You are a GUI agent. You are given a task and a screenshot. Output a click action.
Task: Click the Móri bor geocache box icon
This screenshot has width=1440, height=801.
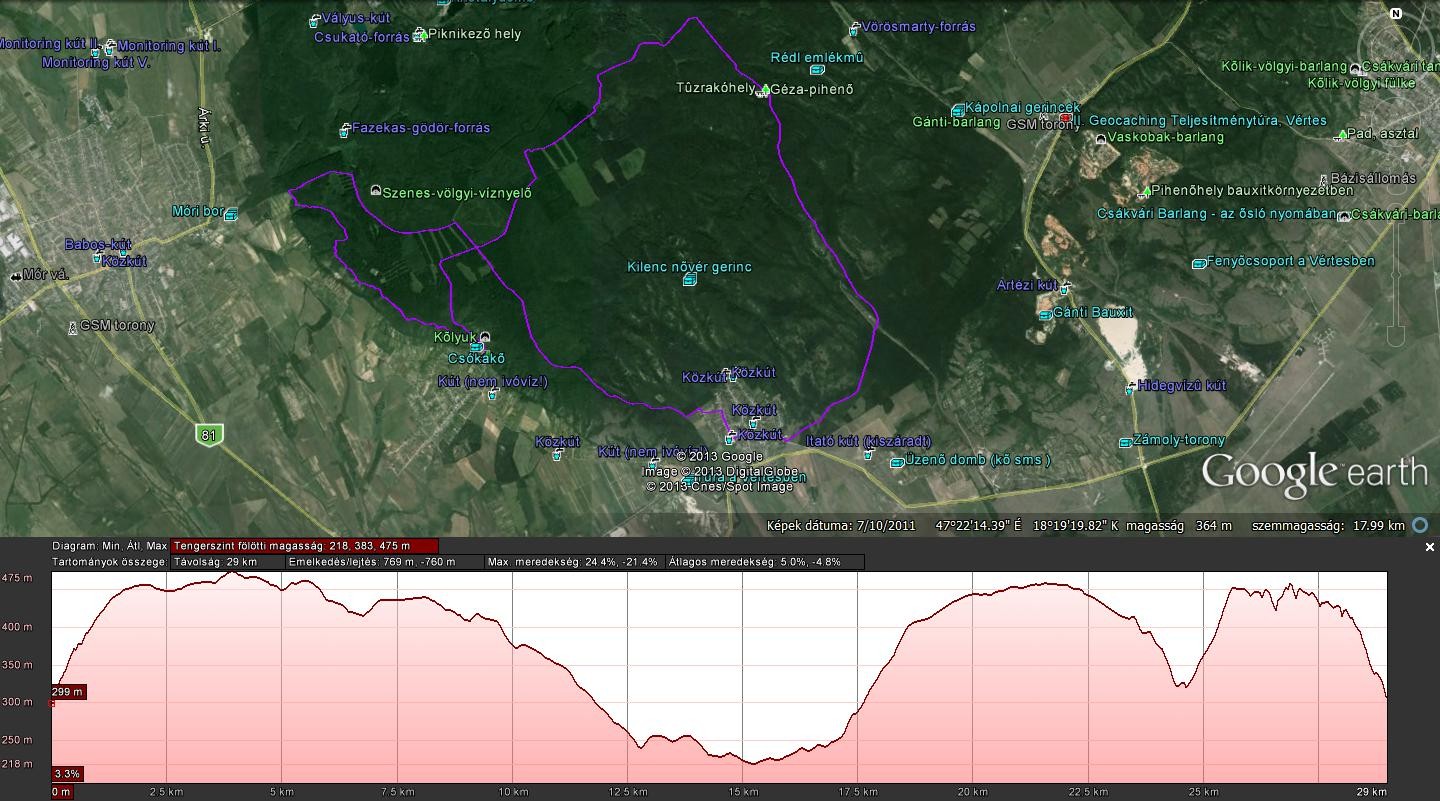click(231, 214)
